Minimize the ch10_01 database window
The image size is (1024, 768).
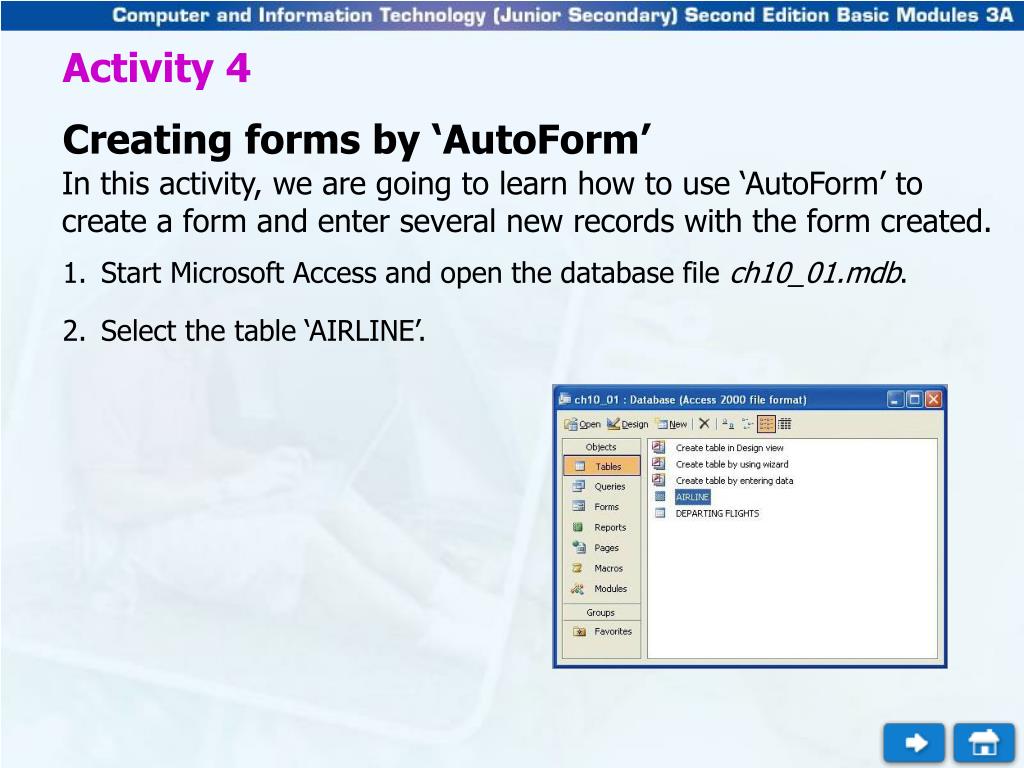point(896,399)
